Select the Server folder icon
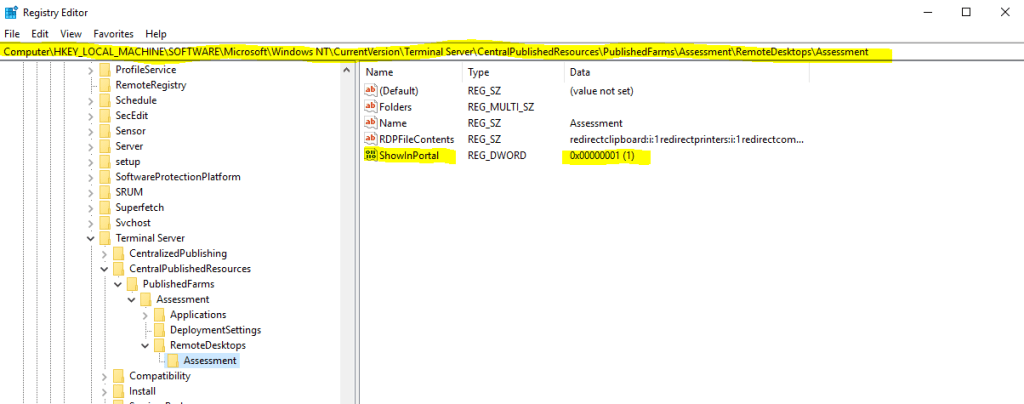 point(104,146)
